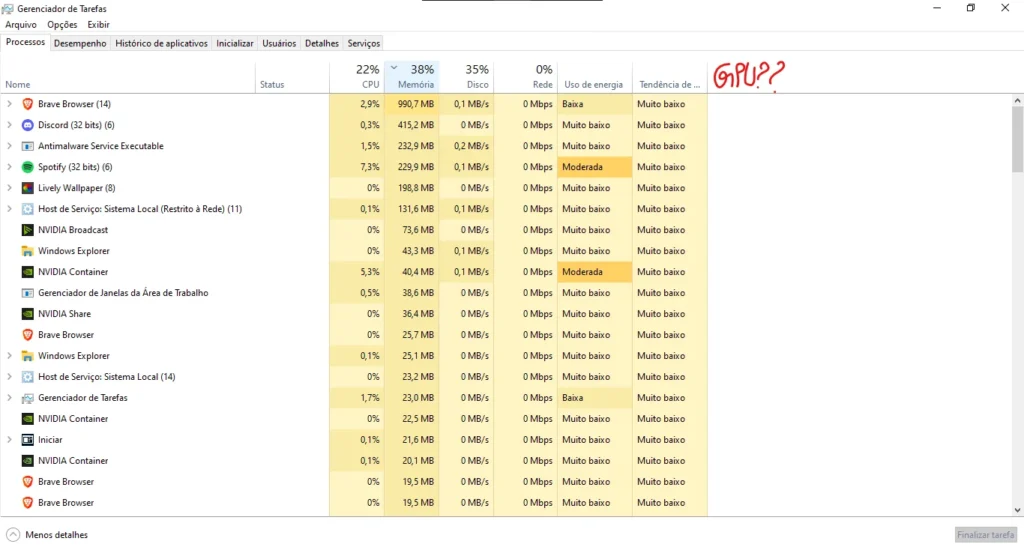Click the Menos detalhes circle arrow icon

pos(13,535)
